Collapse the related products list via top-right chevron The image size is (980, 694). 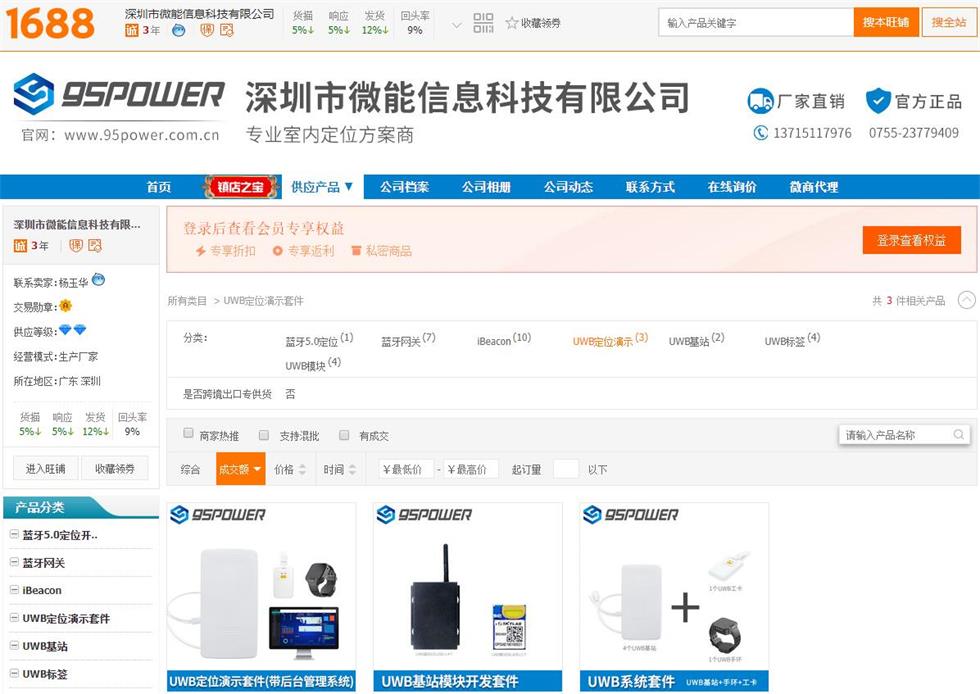point(966,299)
